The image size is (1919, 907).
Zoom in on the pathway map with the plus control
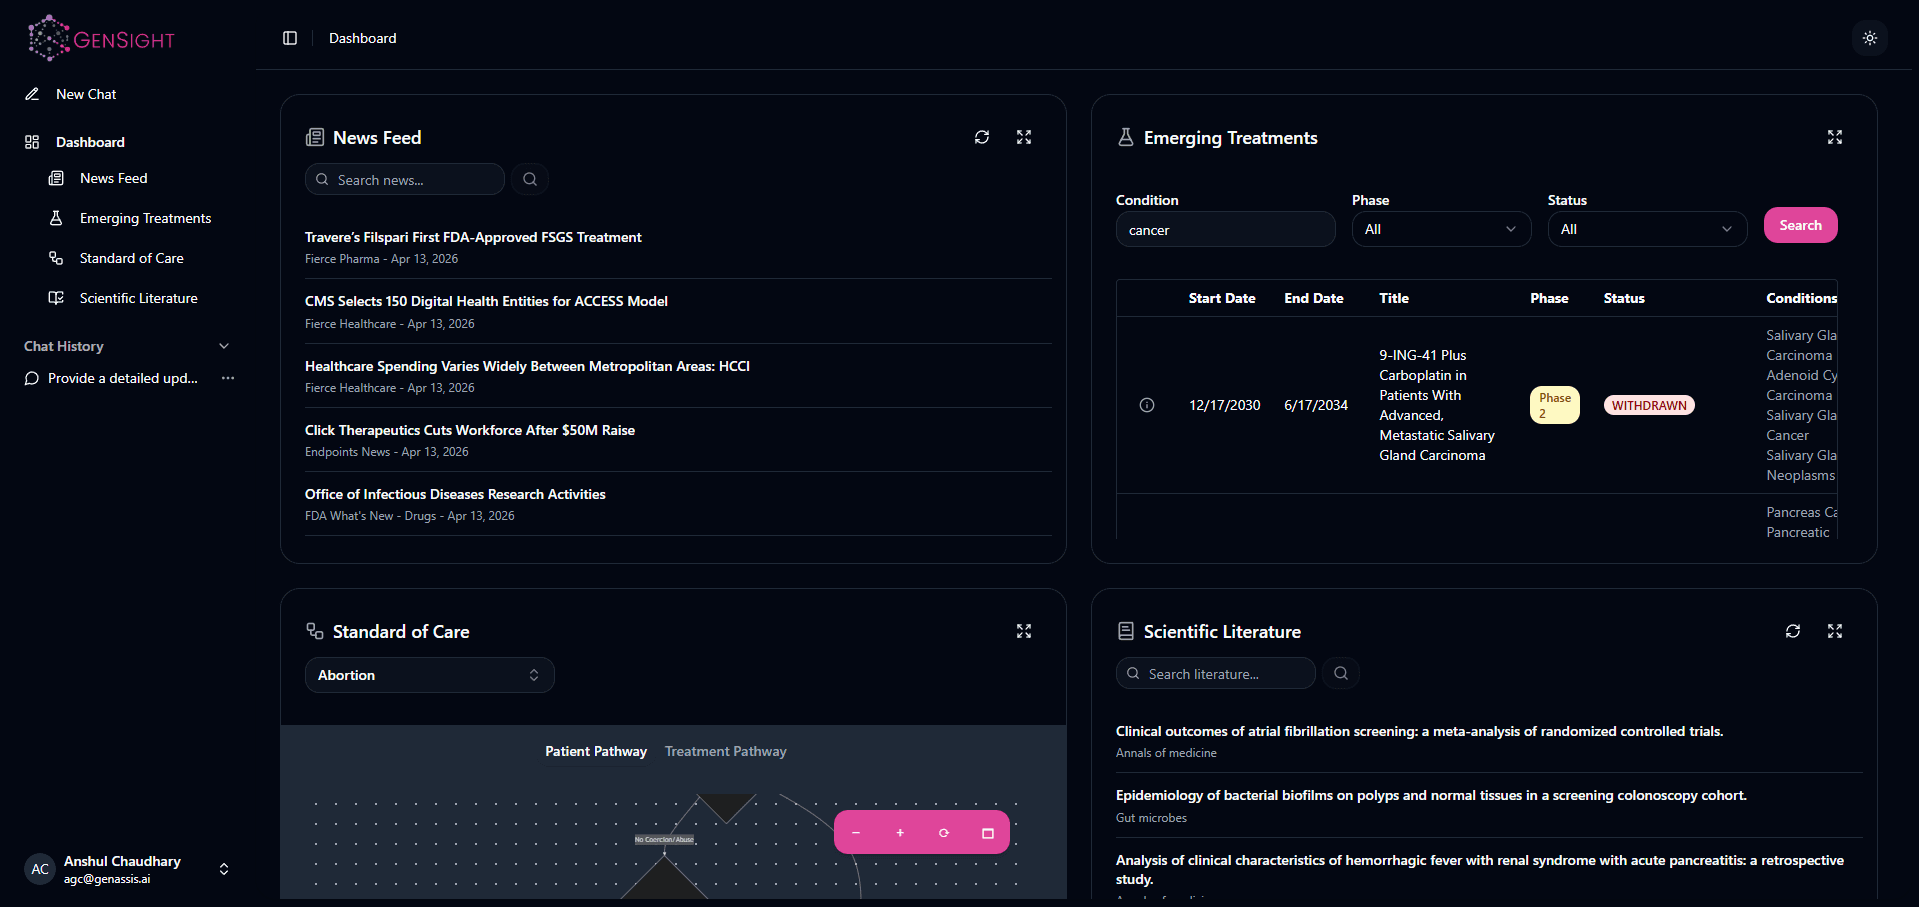coord(899,831)
